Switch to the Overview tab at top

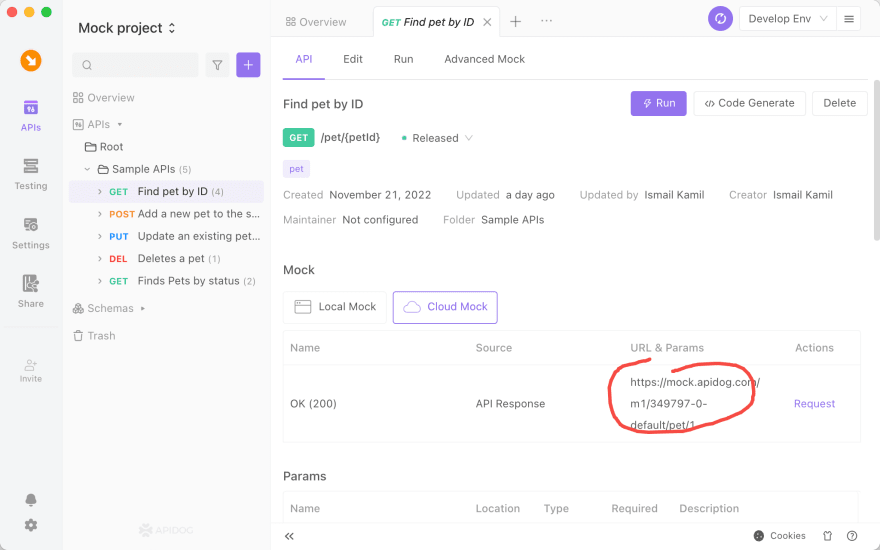click(x=316, y=22)
